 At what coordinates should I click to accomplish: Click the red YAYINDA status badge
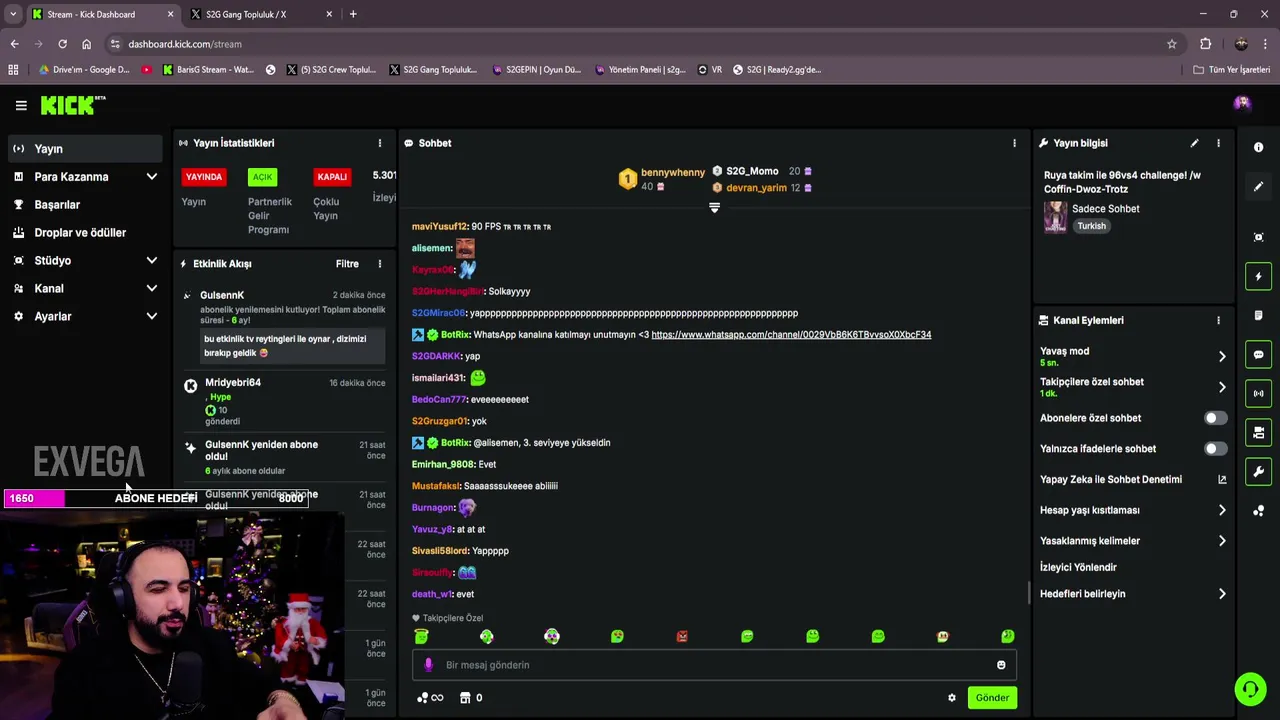click(x=204, y=177)
